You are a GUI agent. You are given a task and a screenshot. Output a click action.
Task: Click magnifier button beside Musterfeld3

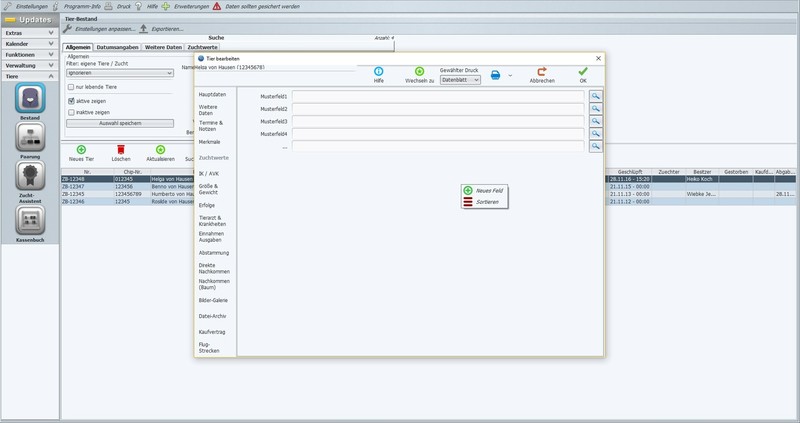pos(595,121)
